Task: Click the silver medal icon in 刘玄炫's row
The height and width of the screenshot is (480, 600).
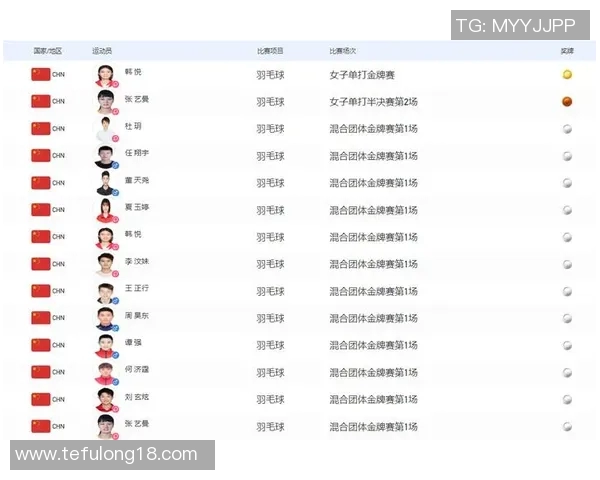Action: pyautogui.click(x=567, y=399)
